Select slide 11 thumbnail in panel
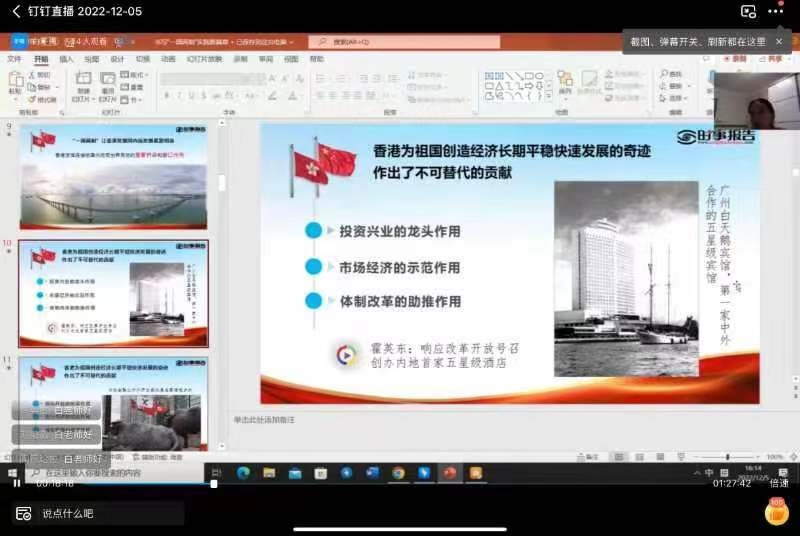This screenshot has height=536, width=800. [x=113, y=404]
